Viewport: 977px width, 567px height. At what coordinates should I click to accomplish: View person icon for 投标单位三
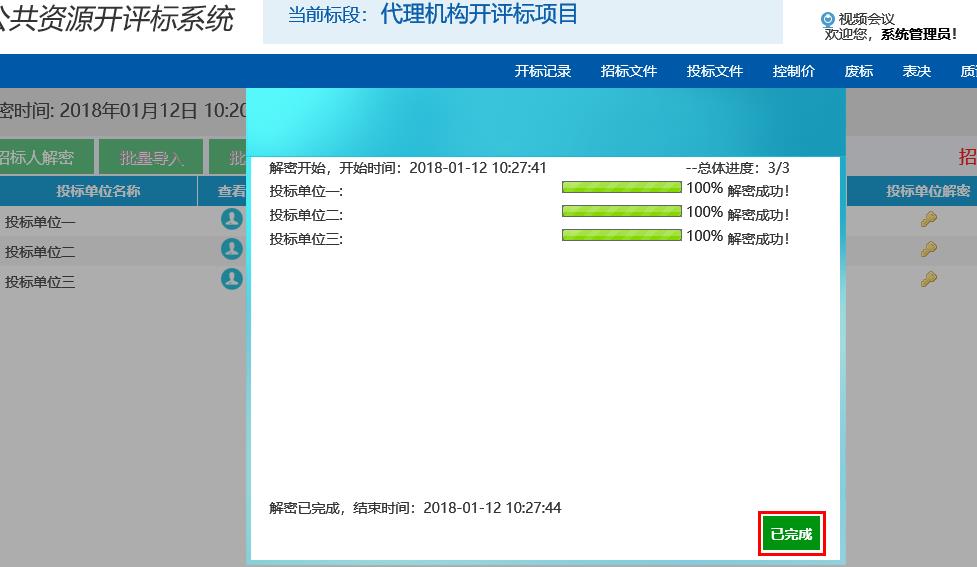232,279
